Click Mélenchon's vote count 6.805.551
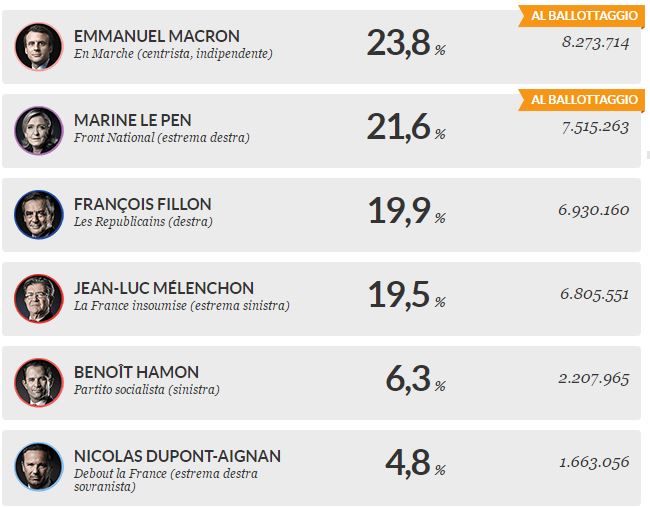The width and height of the screenshot is (650, 507). pos(594,294)
